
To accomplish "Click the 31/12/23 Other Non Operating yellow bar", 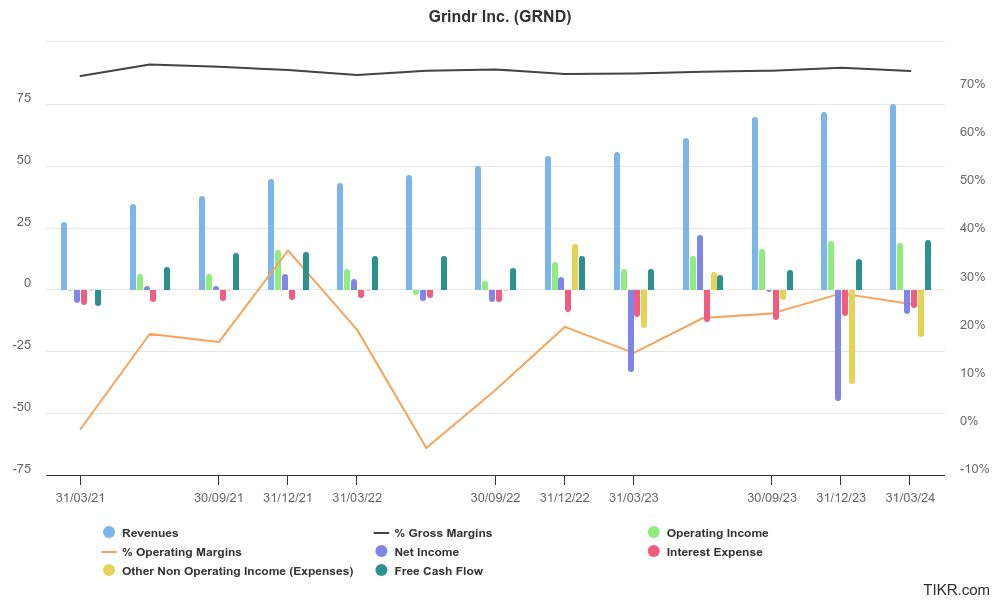I will pos(852,337).
